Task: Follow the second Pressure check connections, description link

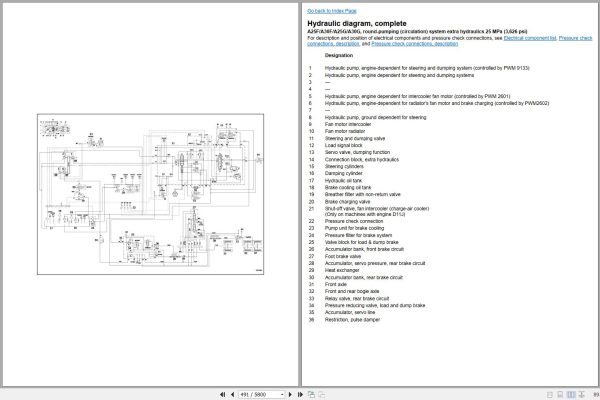Action: point(414,44)
